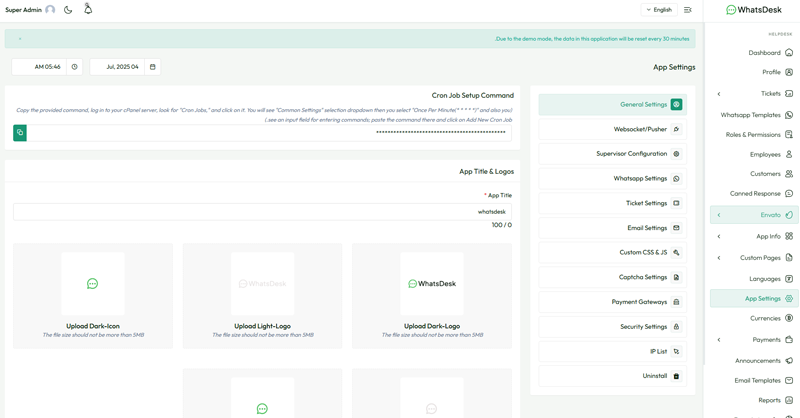The height and width of the screenshot is (418, 800).
Task: Expand the Tickets sidebar submenu
Action: (718, 94)
